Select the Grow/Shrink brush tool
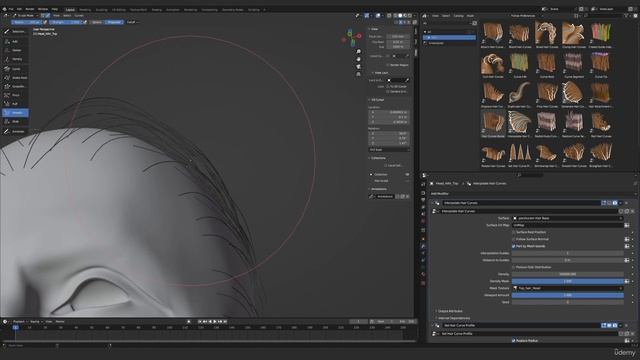This screenshot has width=640, height=360. point(15,86)
